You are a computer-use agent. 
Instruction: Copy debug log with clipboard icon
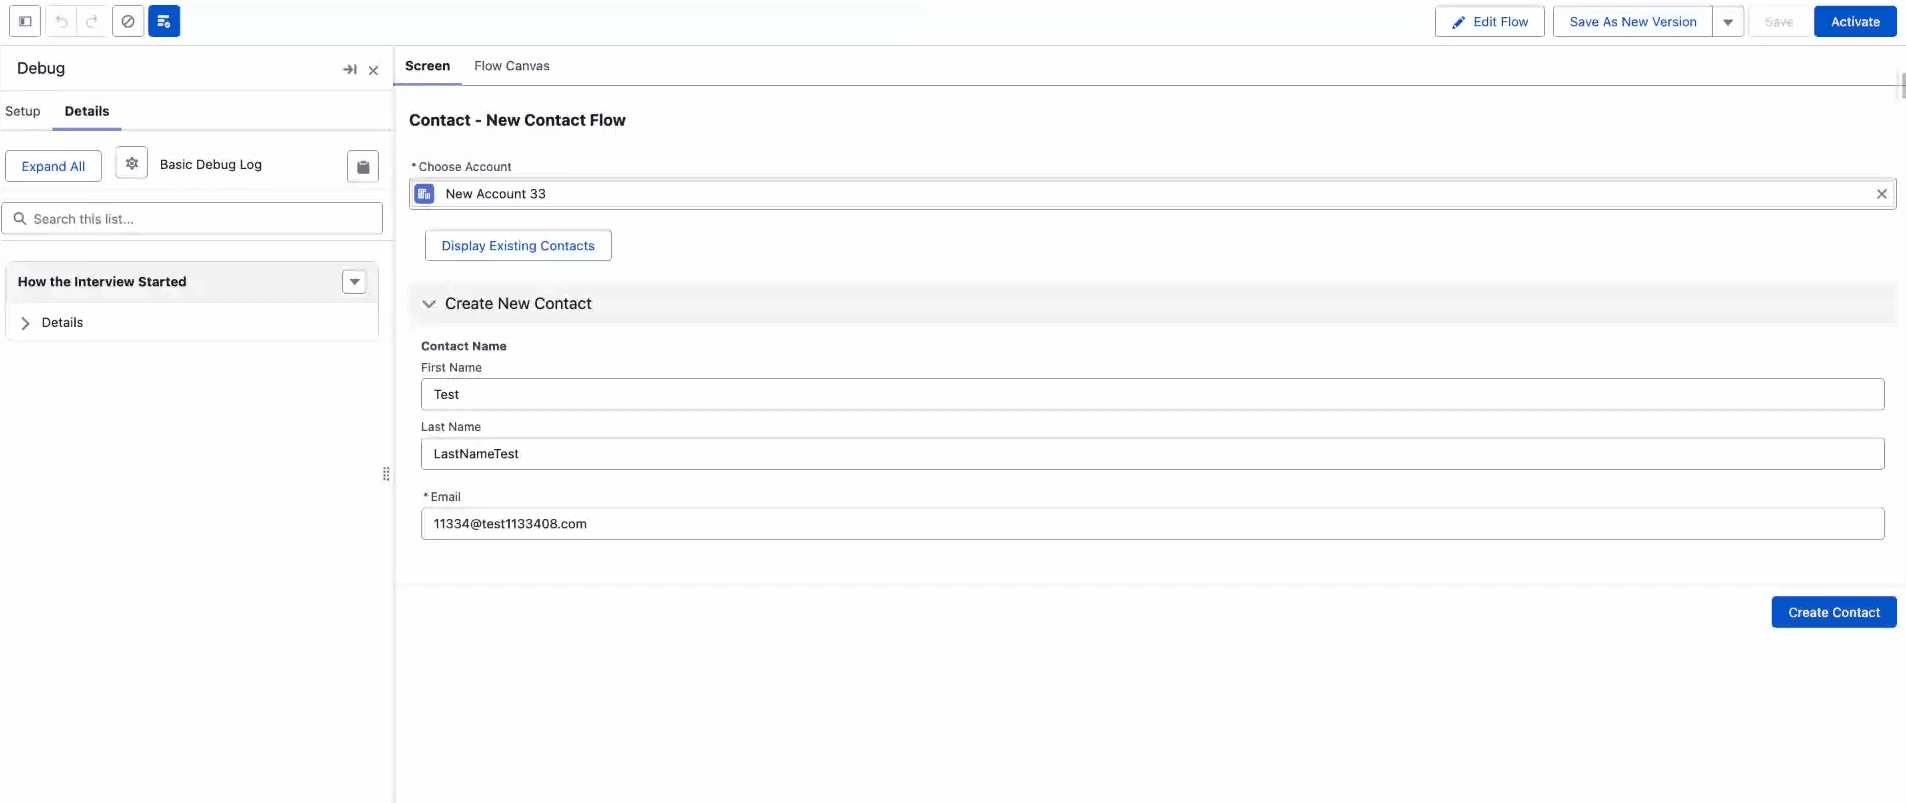pos(363,166)
